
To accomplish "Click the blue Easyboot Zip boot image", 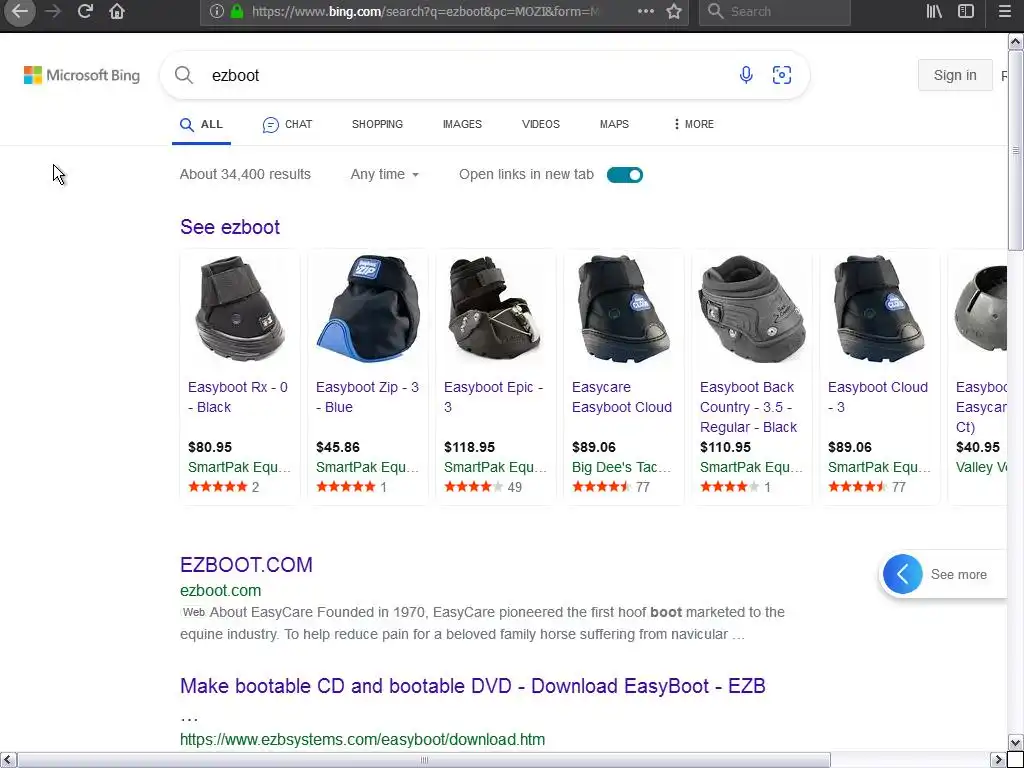I will click(368, 309).
